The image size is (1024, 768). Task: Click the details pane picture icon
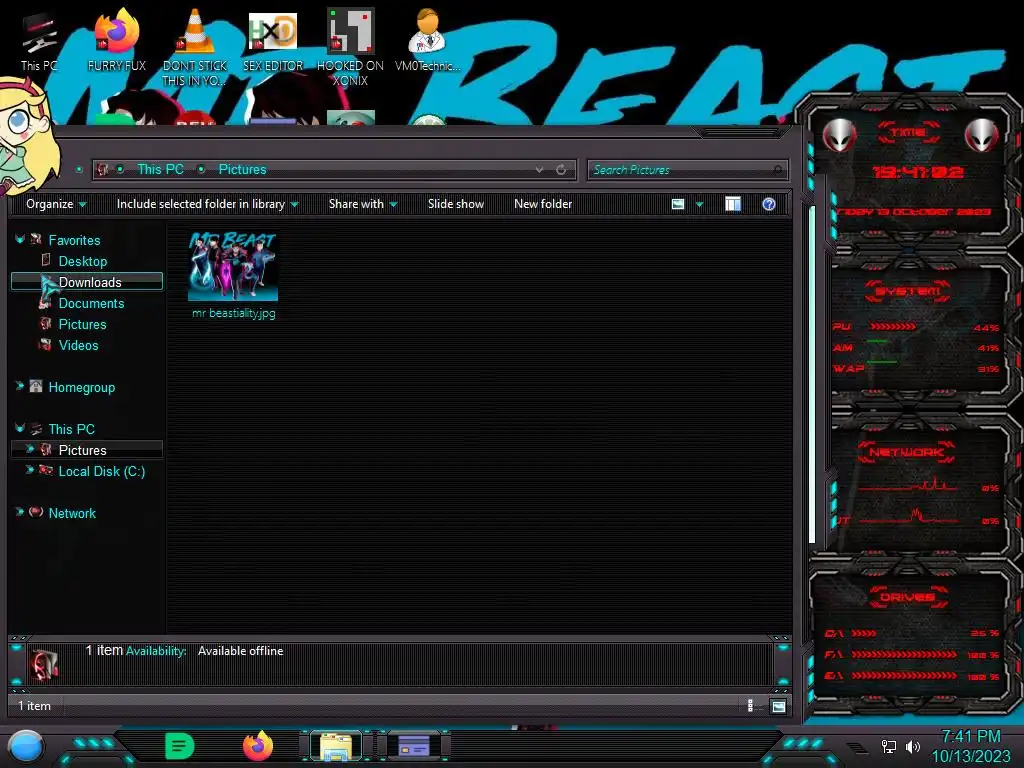tap(44, 664)
